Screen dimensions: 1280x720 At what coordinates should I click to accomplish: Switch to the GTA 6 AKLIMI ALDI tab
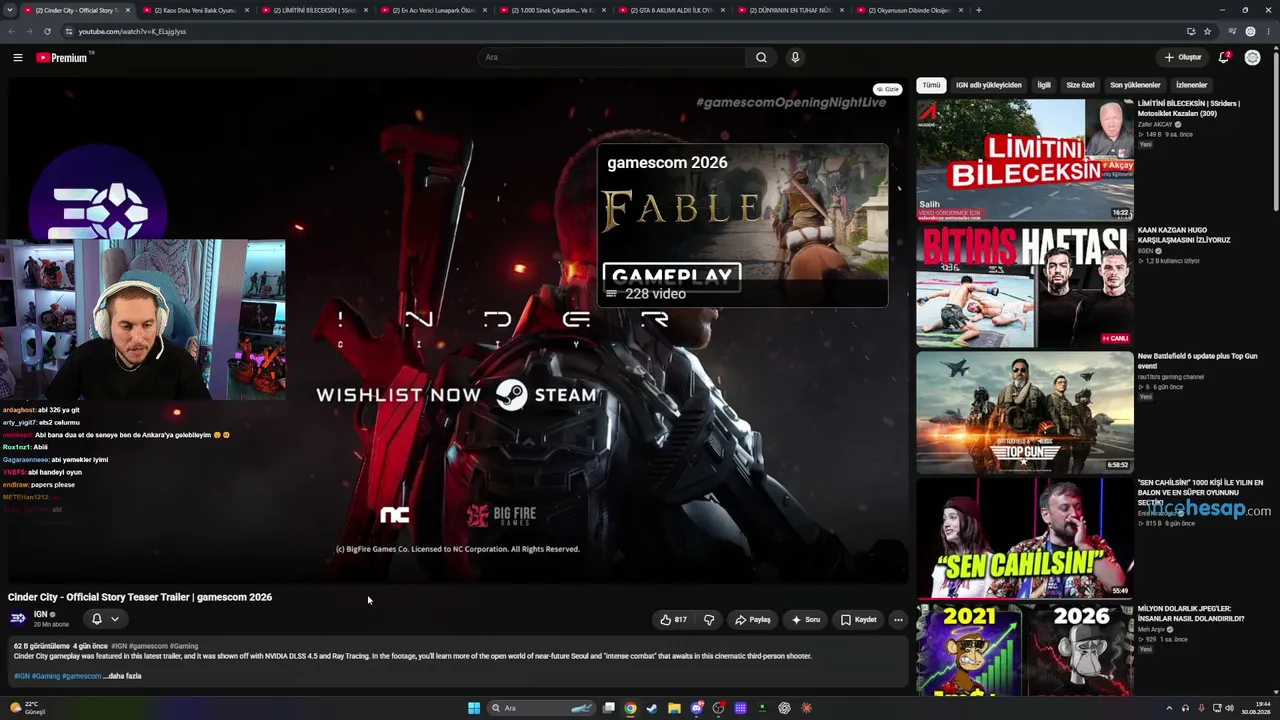[671, 10]
